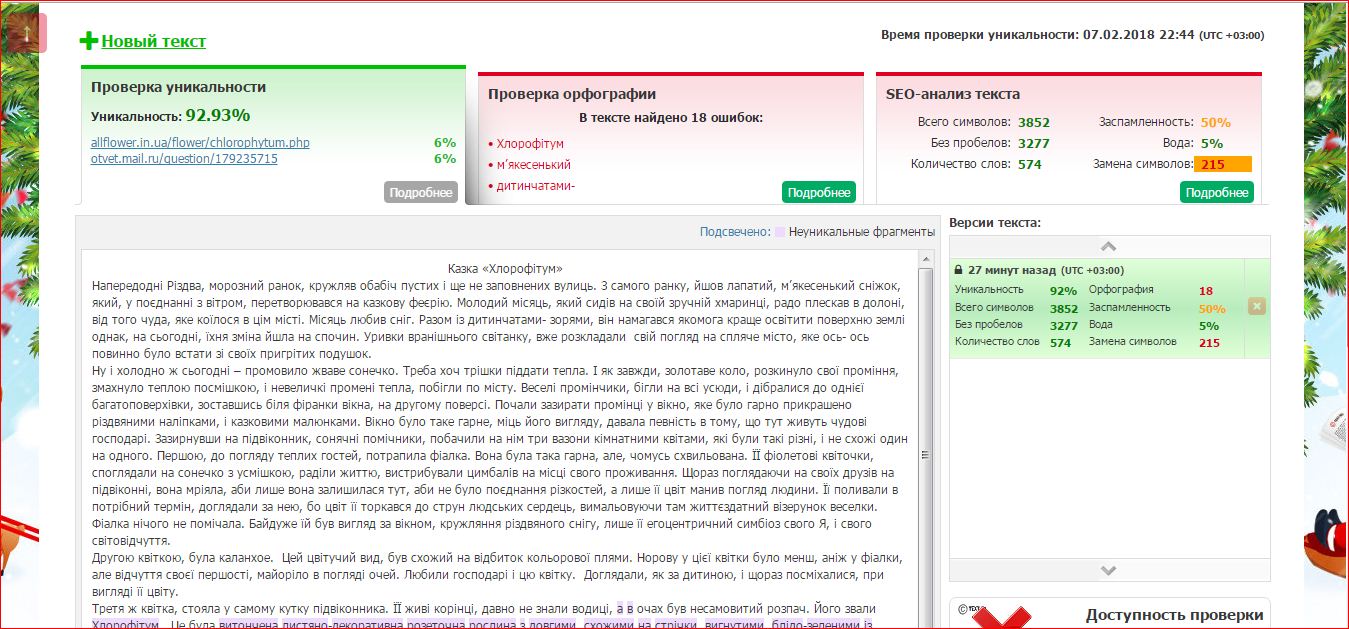Image resolution: width=1349 pixels, height=629 pixels.
Task: Open the Новый текст link
Action: [x=153, y=41]
